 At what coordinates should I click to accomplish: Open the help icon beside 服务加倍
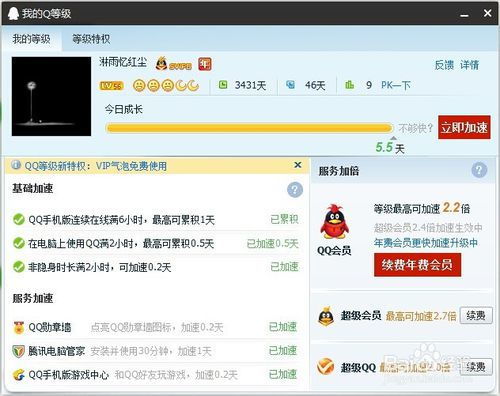[x=479, y=170]
